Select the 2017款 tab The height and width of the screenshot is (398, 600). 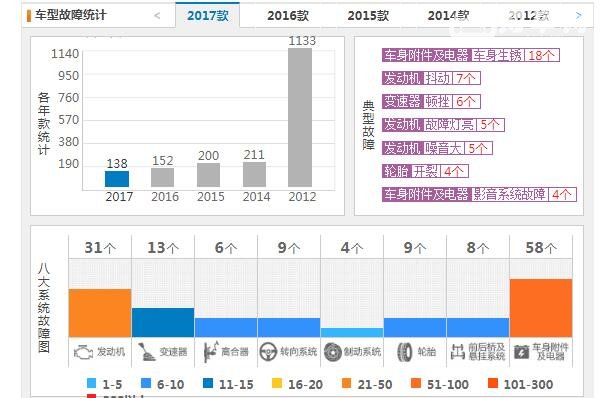click(x=208, y=15)
